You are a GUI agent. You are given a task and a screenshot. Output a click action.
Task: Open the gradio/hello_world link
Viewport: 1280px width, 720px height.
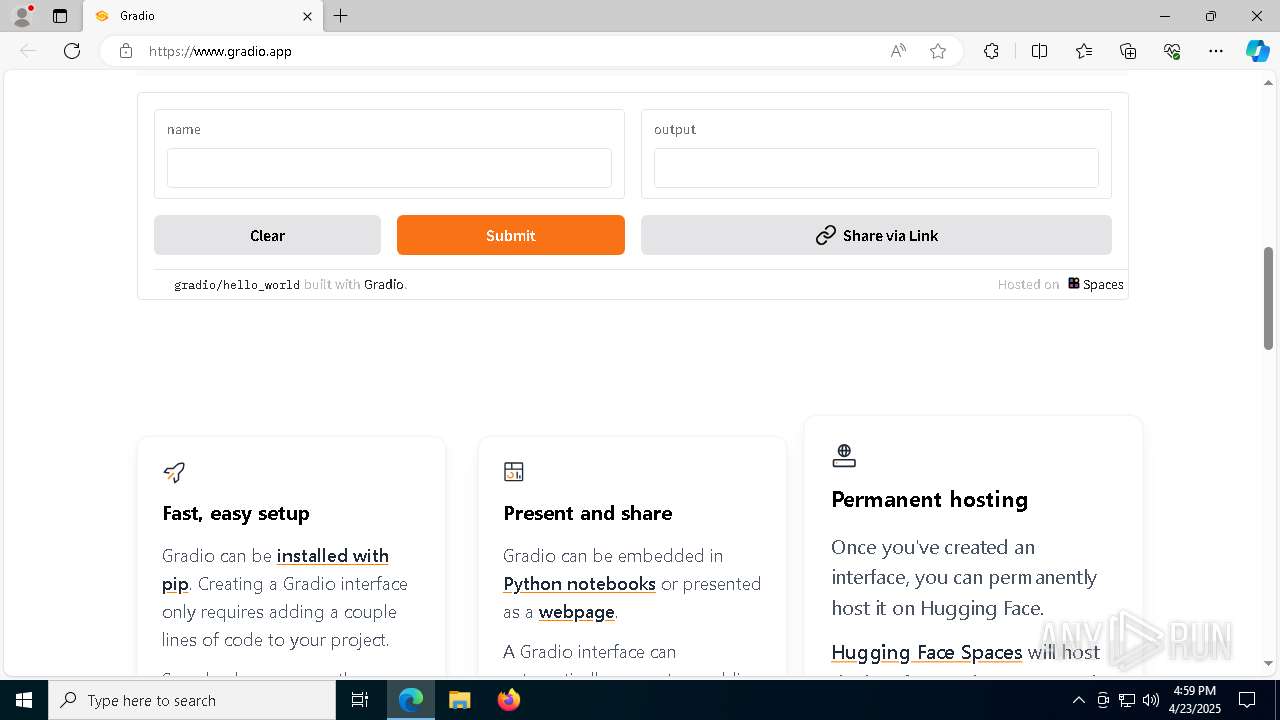click(x=237, y=285)
